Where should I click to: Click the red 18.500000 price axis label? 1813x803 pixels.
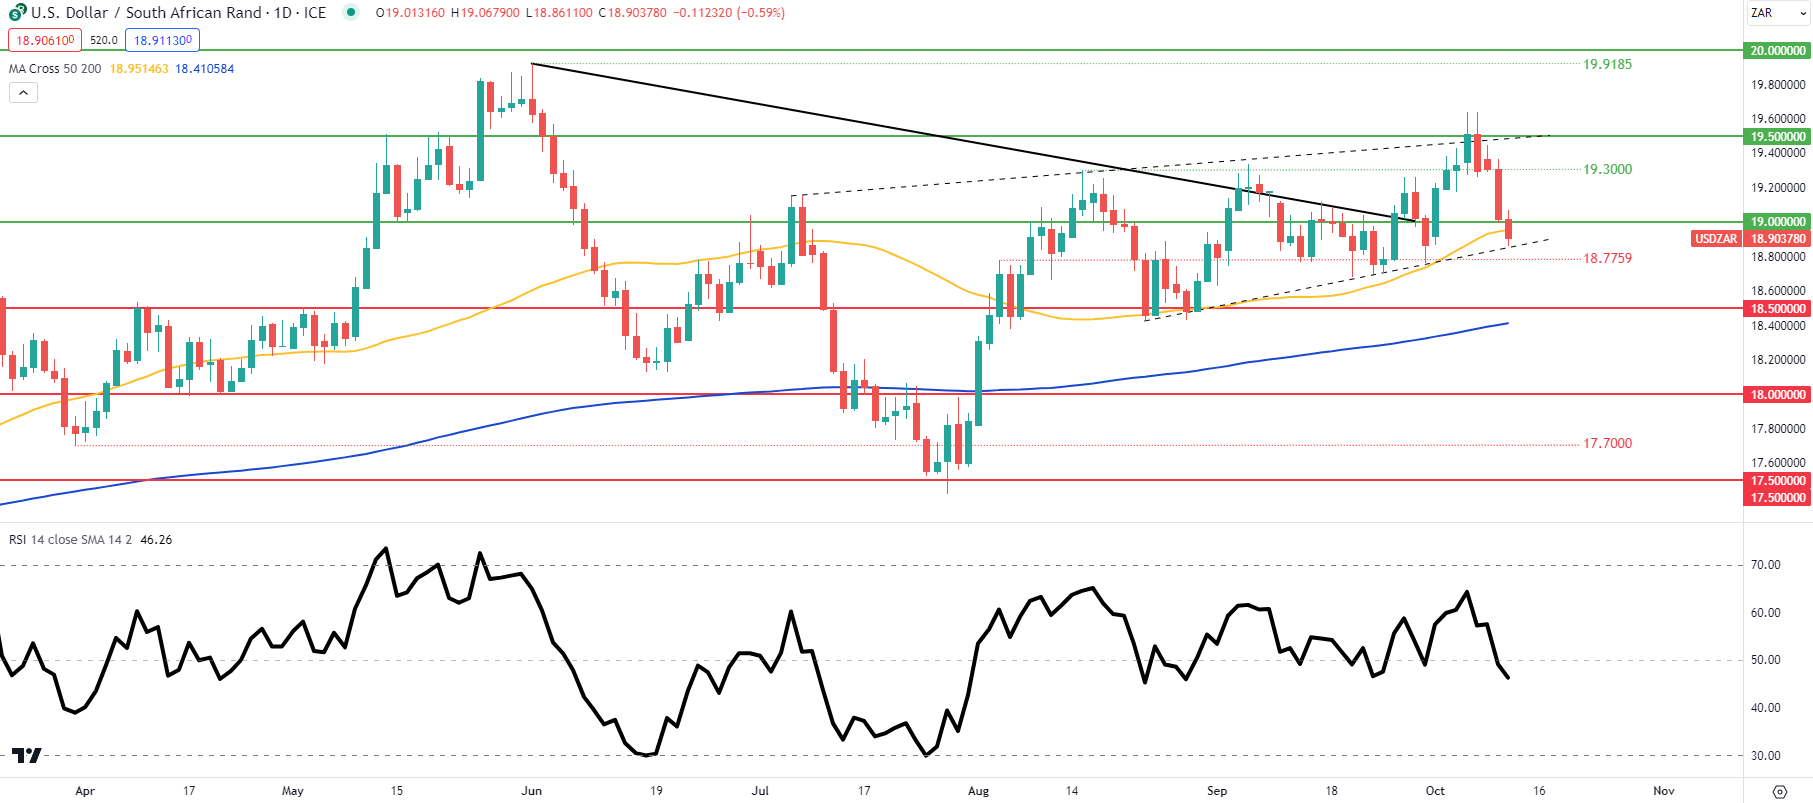pos(1777,308)
